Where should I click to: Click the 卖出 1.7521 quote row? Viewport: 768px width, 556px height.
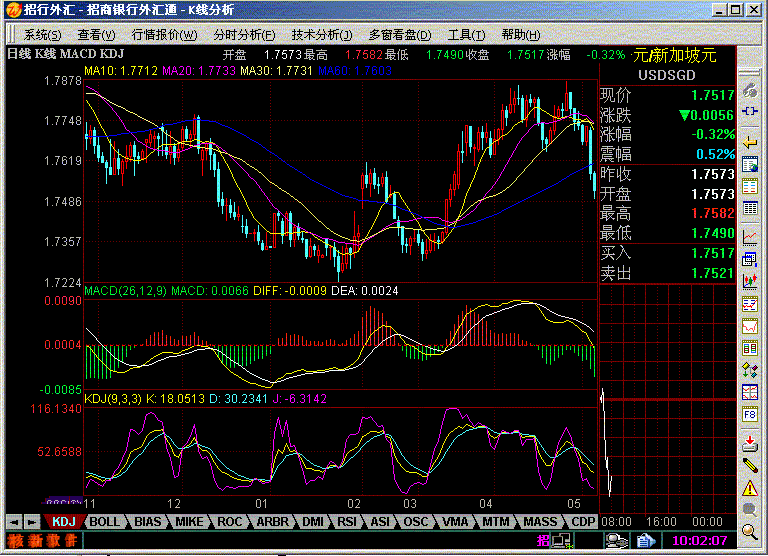667,273
